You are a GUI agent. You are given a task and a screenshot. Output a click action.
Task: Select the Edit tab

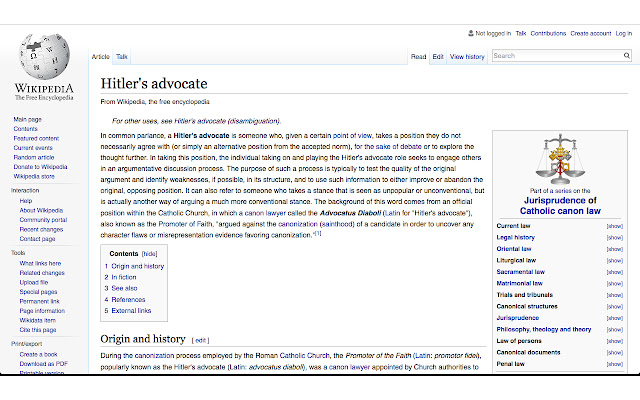(438, 57)
